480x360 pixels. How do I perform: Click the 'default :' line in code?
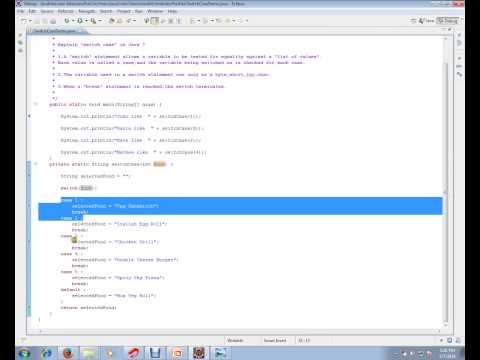tap(72, 290)
